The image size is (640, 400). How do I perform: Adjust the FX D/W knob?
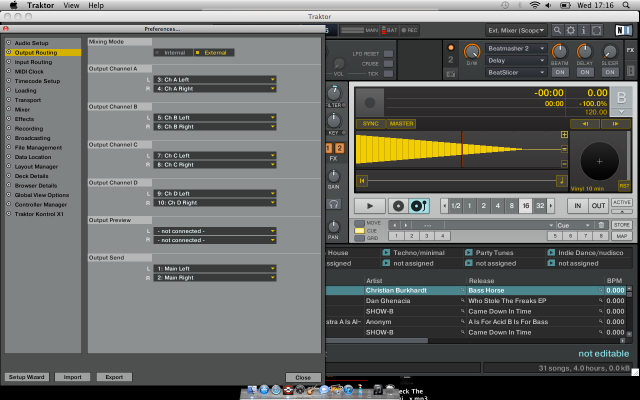[472, 52]
